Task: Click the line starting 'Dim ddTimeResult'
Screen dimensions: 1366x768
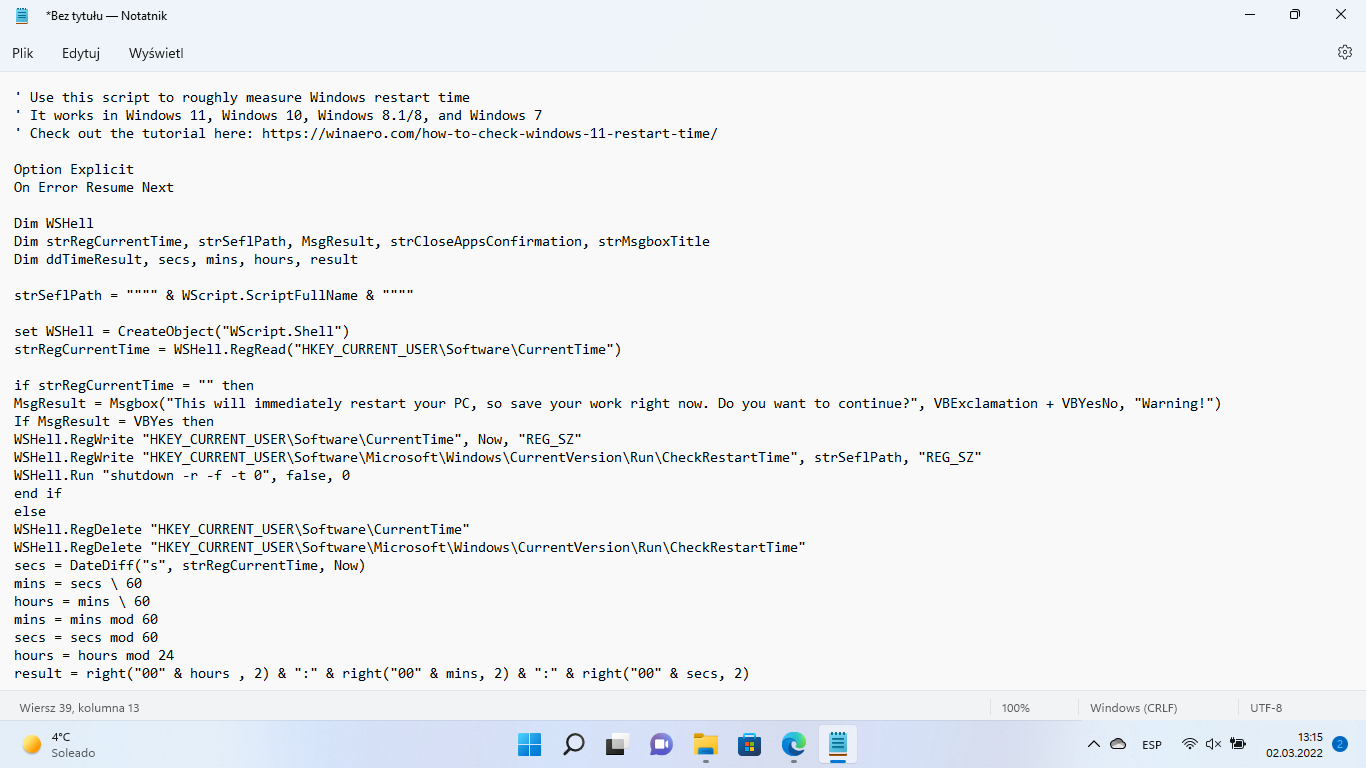Action: pos(186,259)
